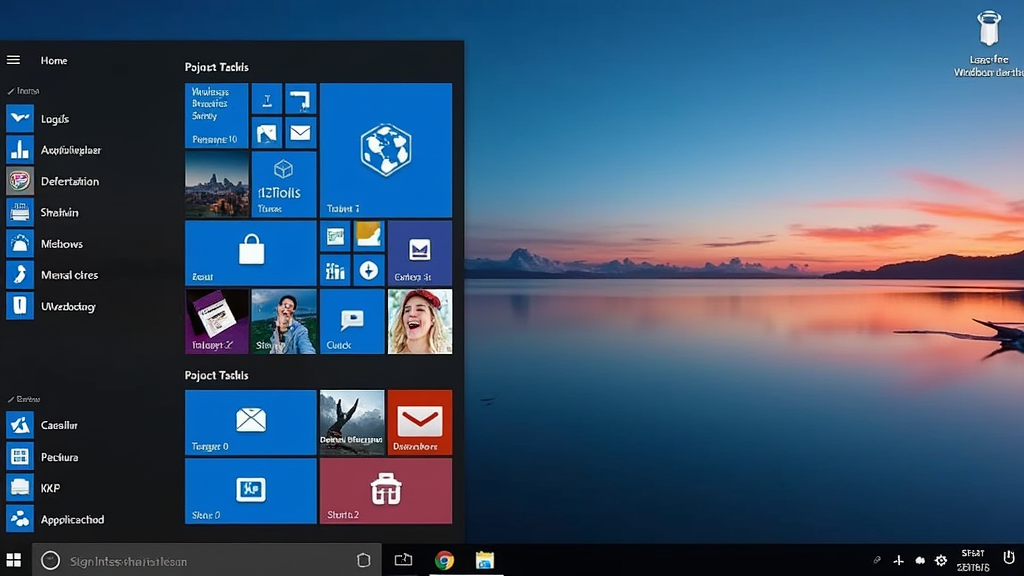This screenshot has height=576, width=1024.
Task: Click the small download arrow tile
Action: (x=368, y=270)
